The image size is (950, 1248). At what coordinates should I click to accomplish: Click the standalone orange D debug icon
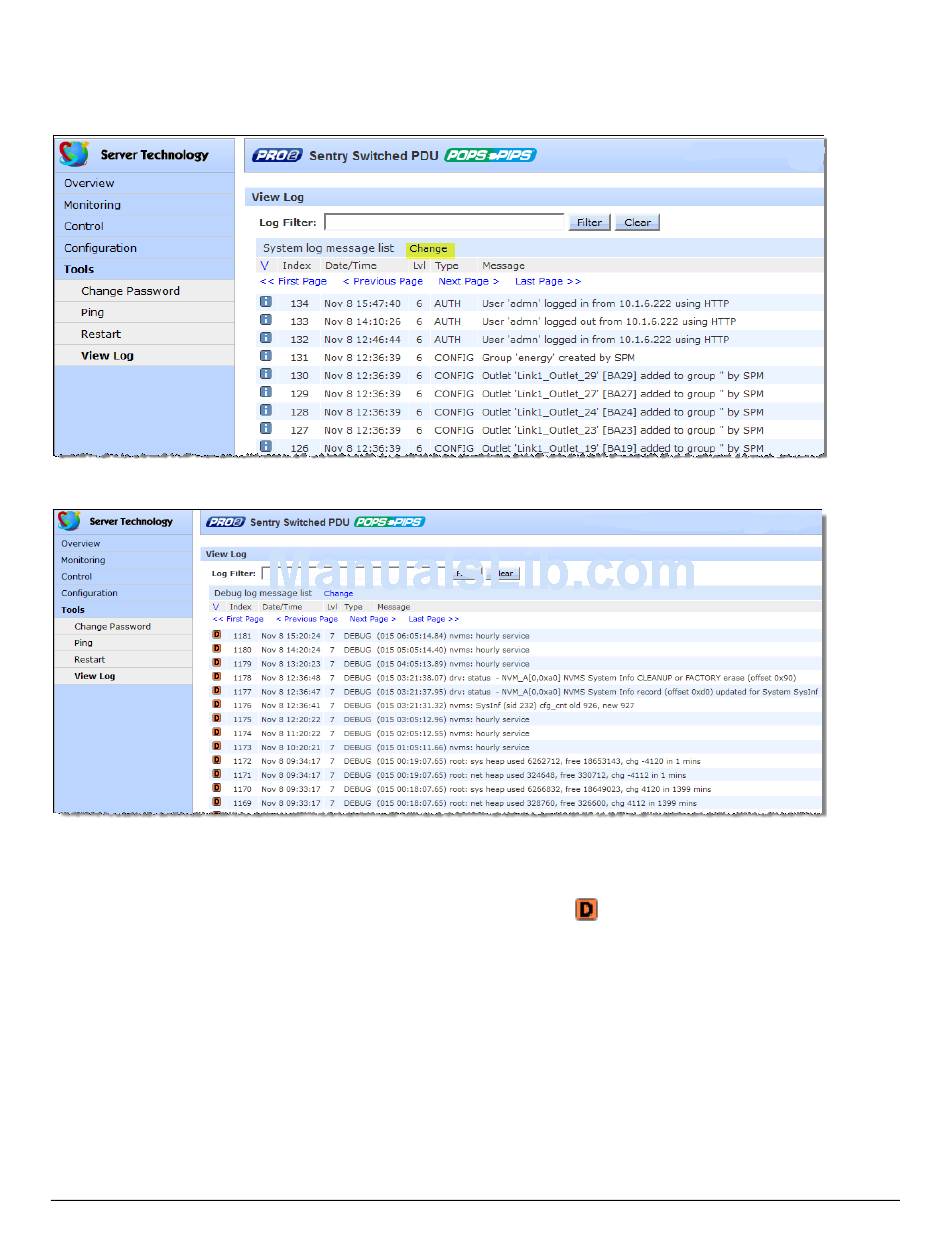pos(585,909)
